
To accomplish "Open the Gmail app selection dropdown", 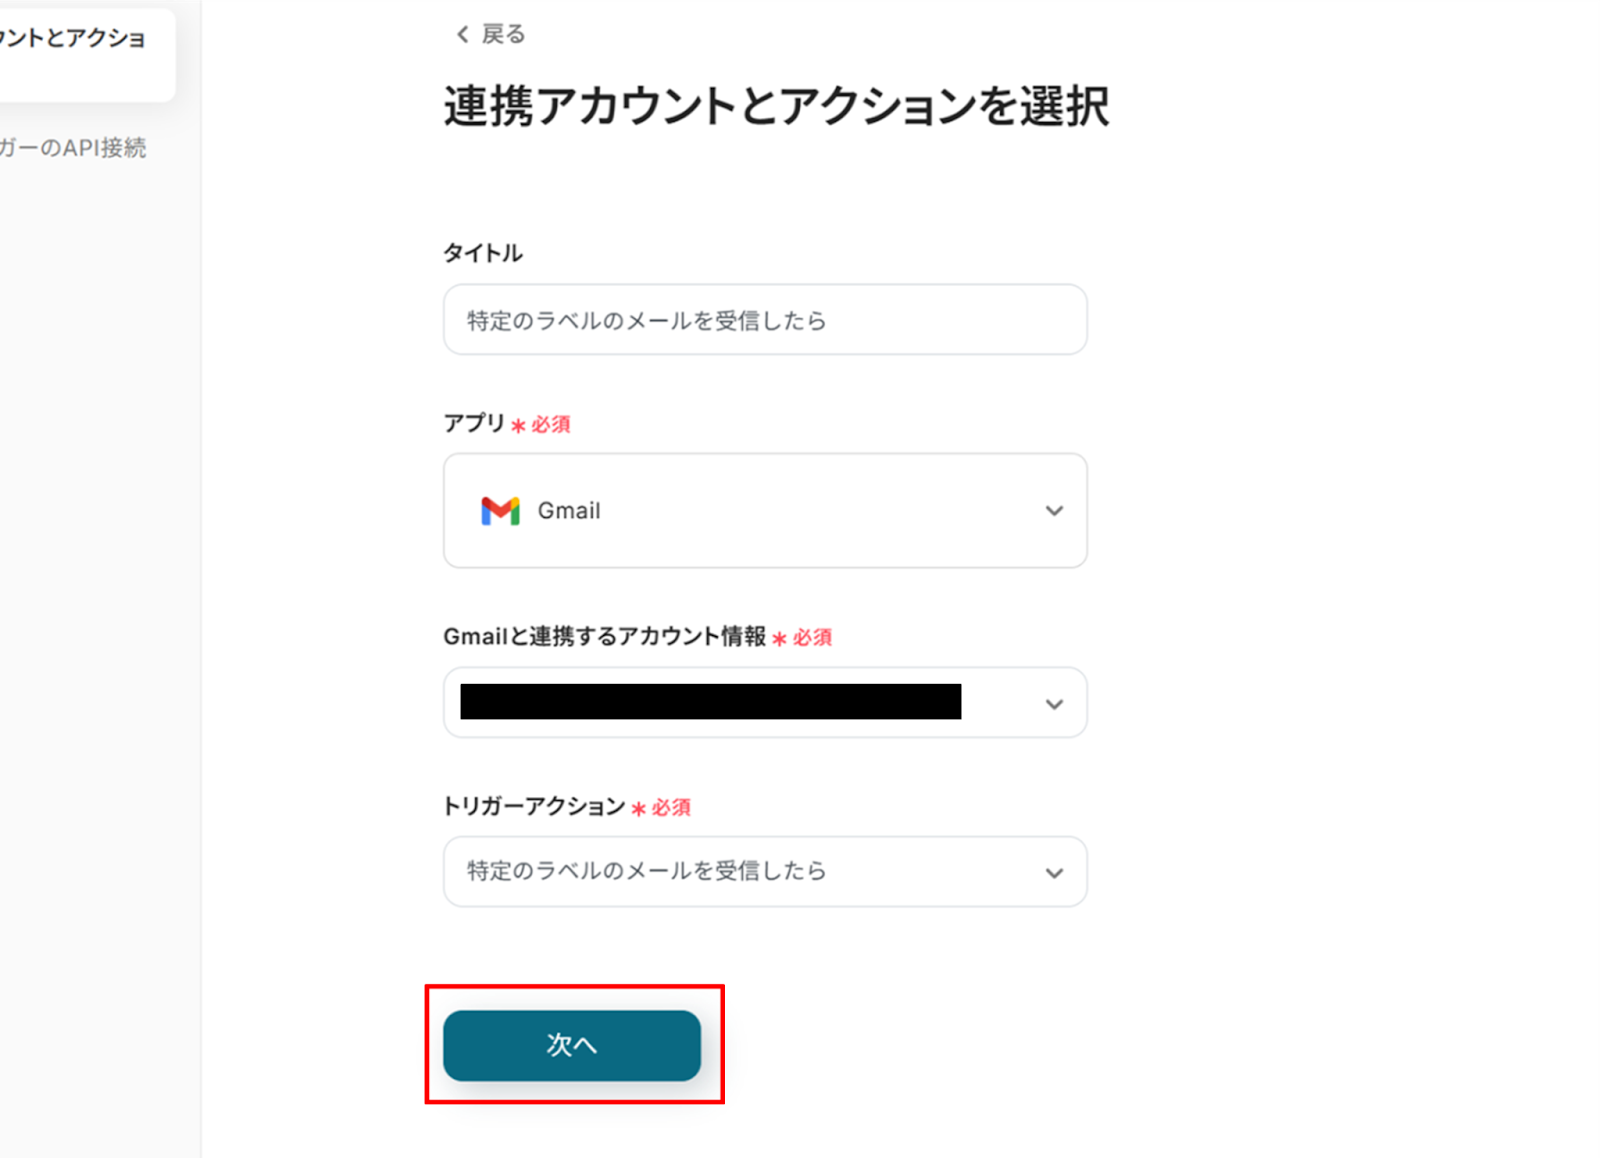I will (x=764, y=511).
